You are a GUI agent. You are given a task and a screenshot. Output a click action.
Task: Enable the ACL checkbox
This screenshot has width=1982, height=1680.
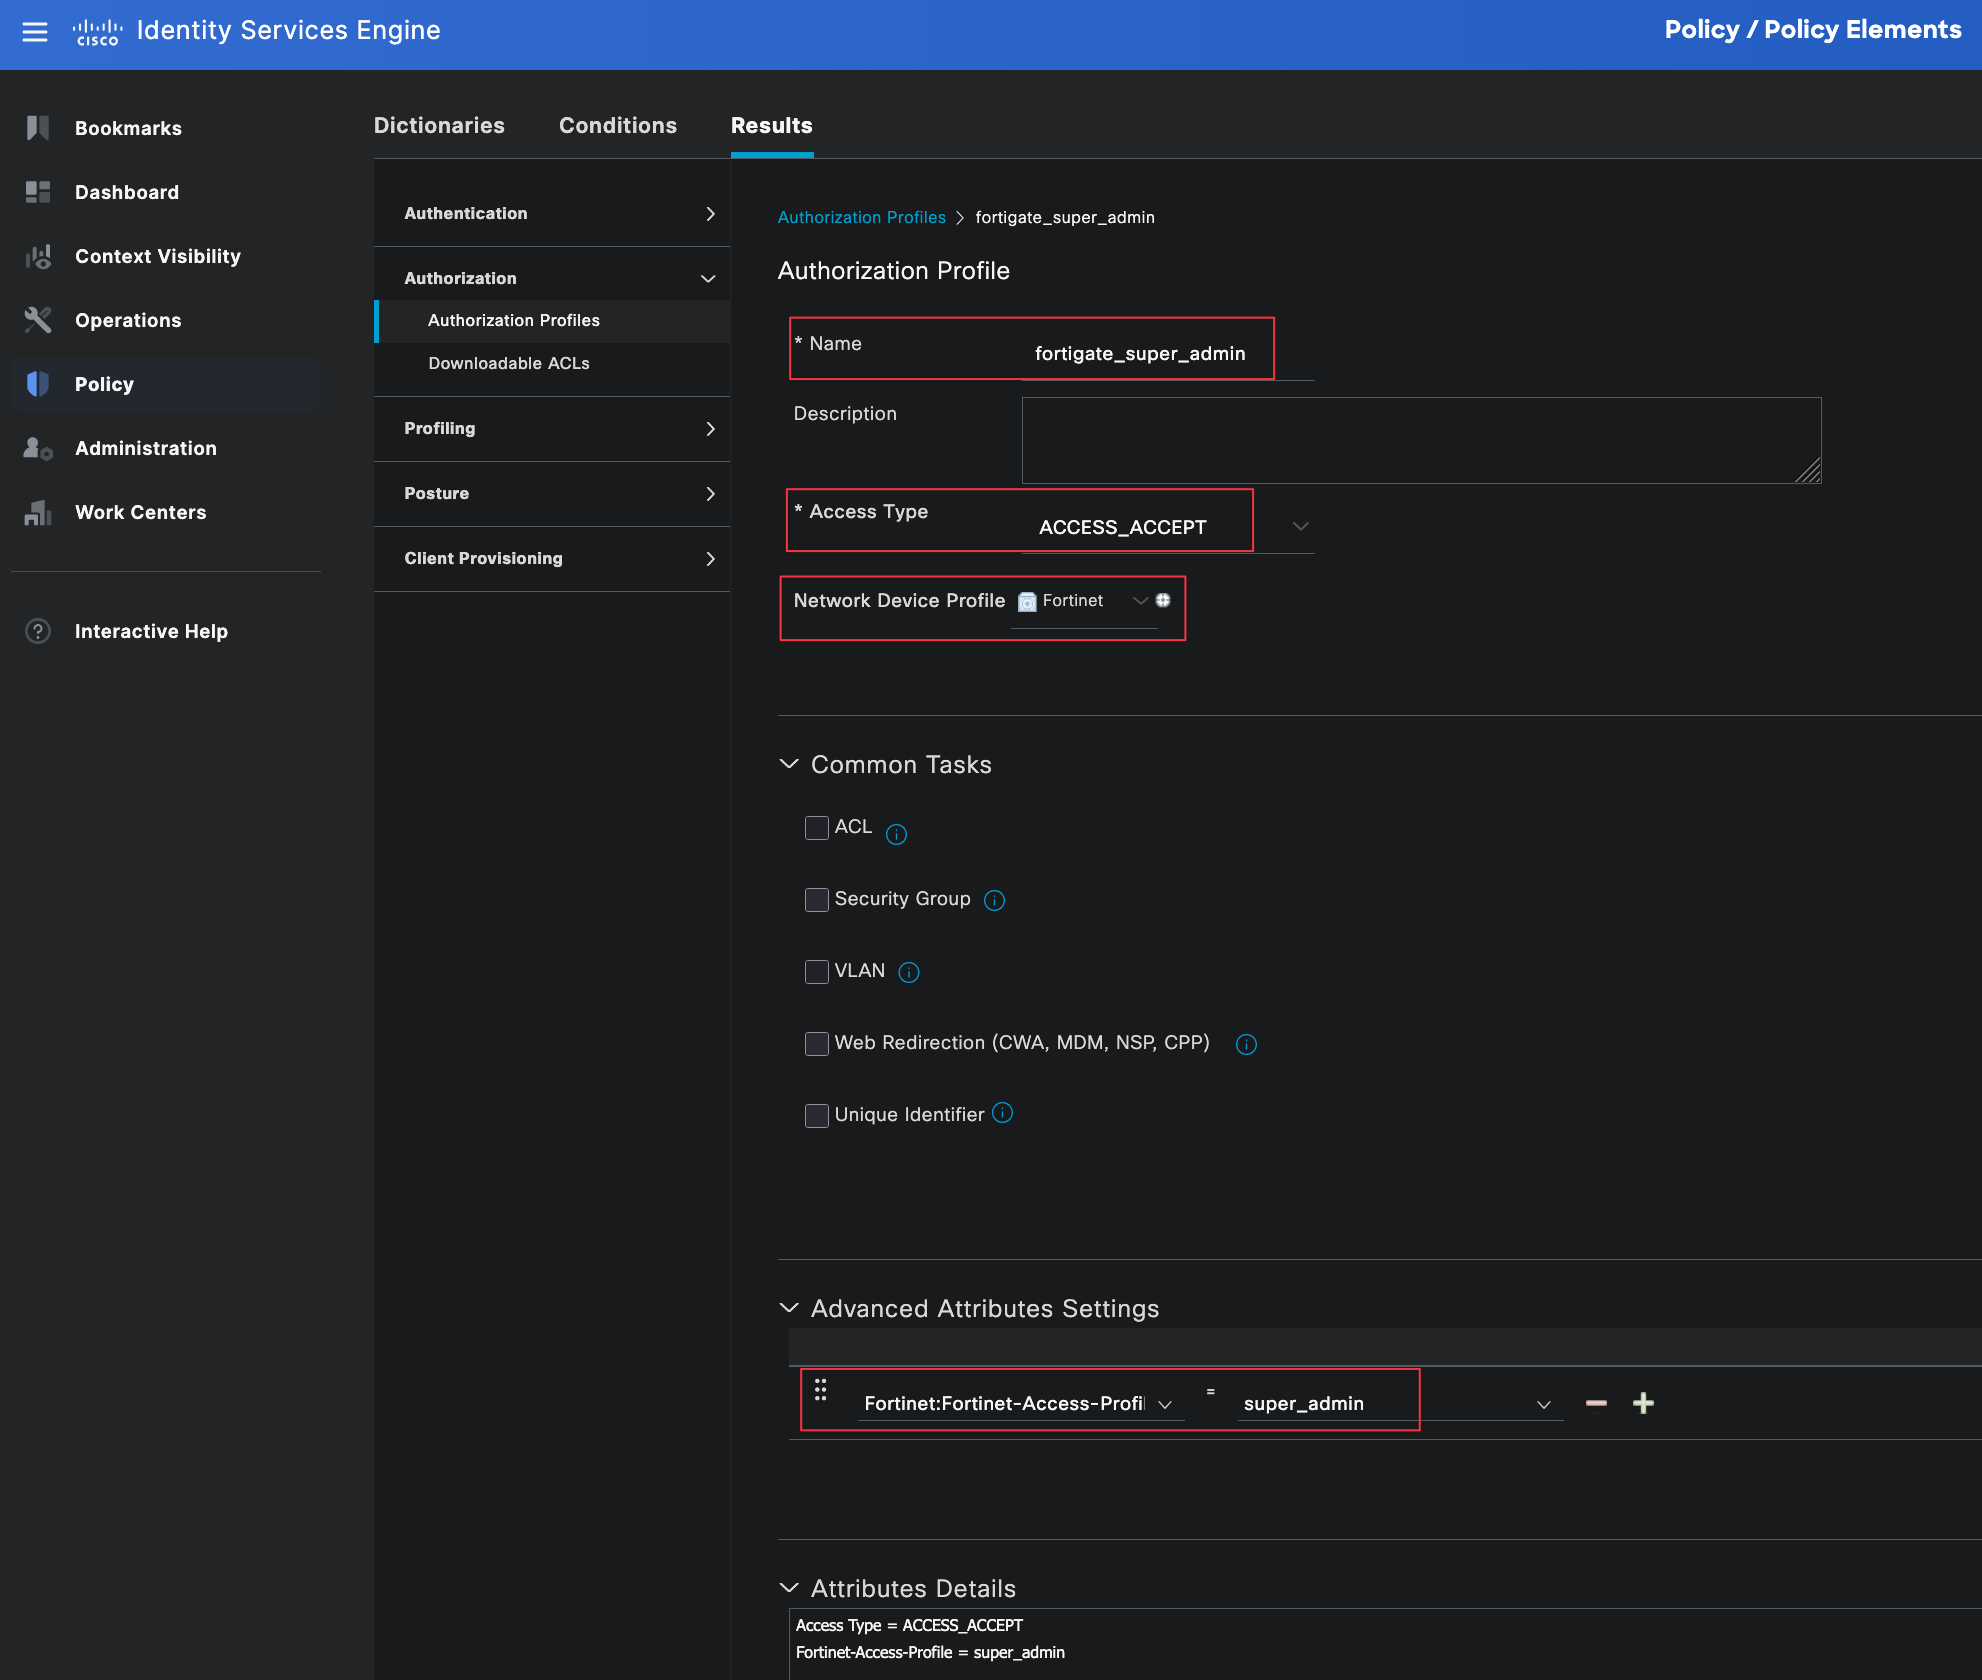pyautogui.click(x=816, y=828)
